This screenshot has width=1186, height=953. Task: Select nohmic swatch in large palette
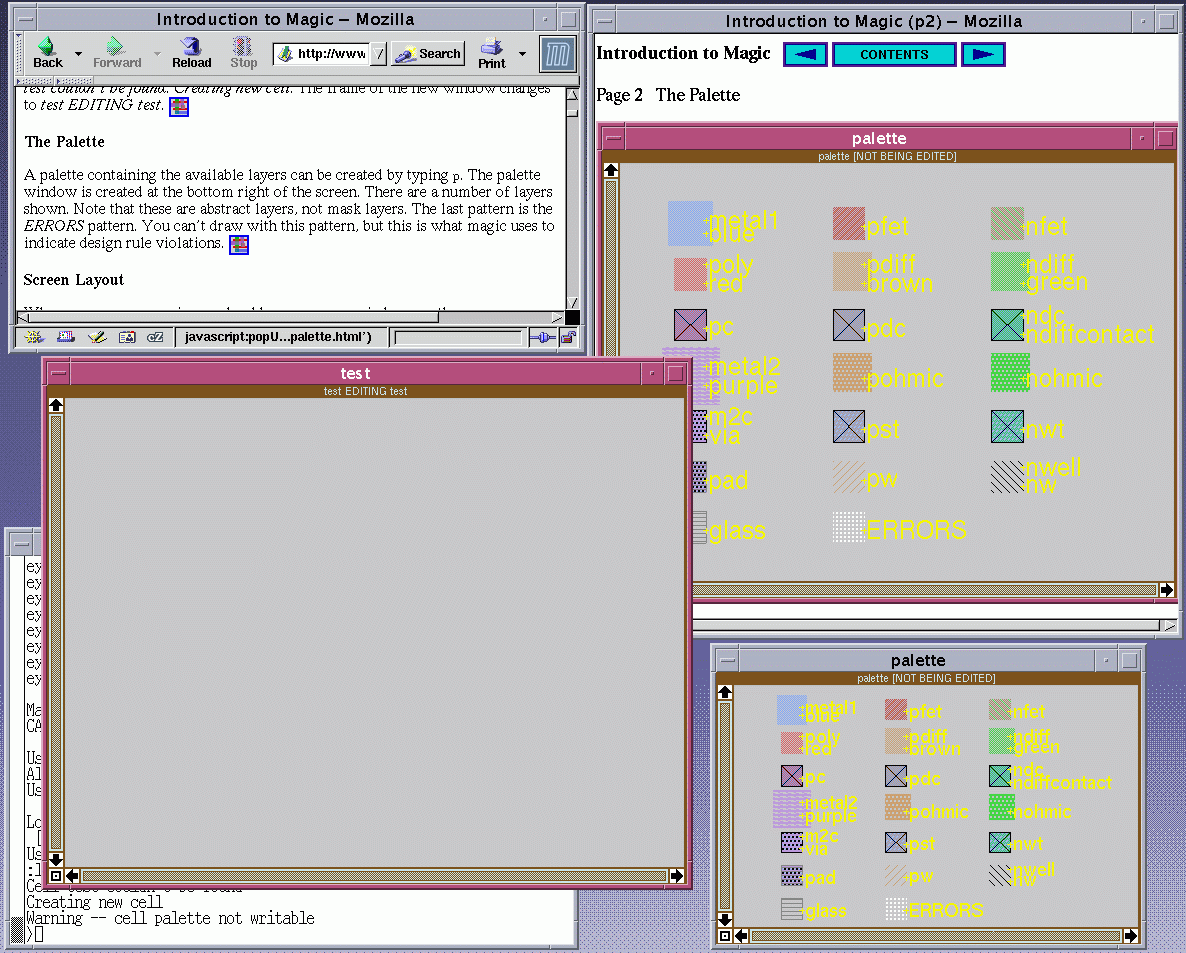click(x=1011, y=372)
